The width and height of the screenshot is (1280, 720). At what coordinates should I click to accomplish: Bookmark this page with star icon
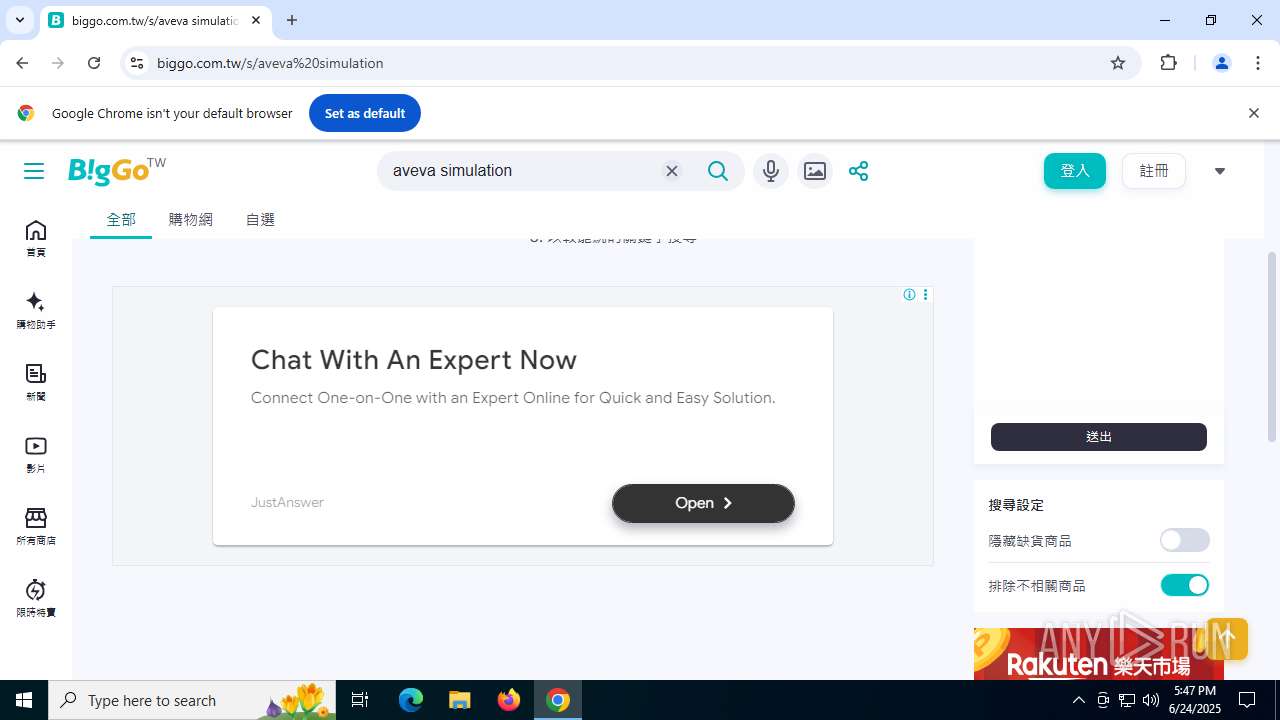click(x=1118, y=63)
